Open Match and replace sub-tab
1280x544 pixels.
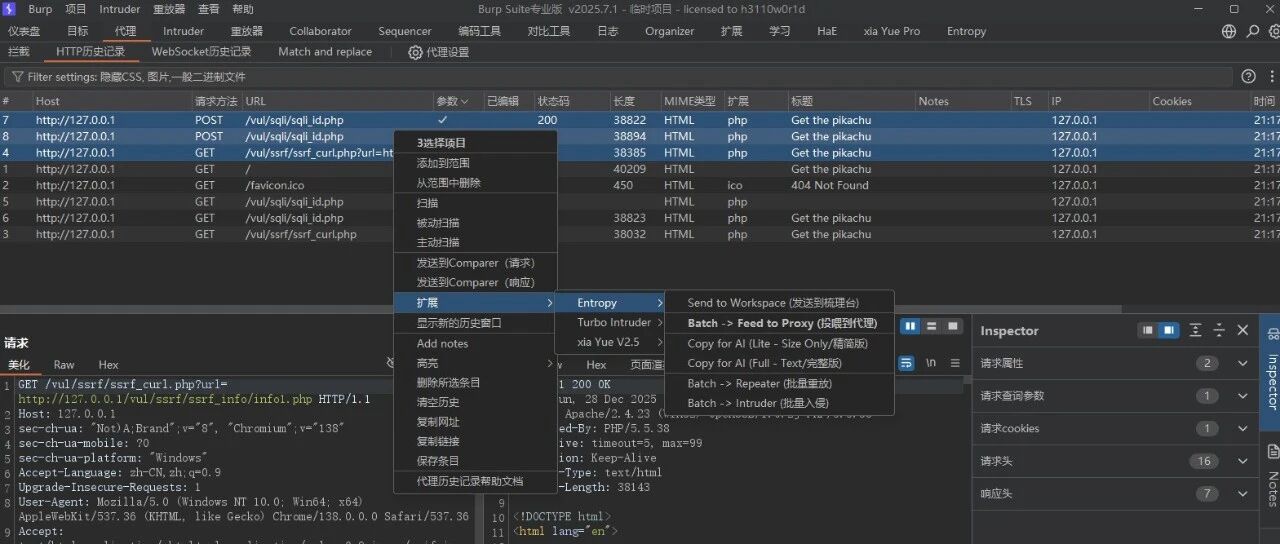click(x=325, y=52)
